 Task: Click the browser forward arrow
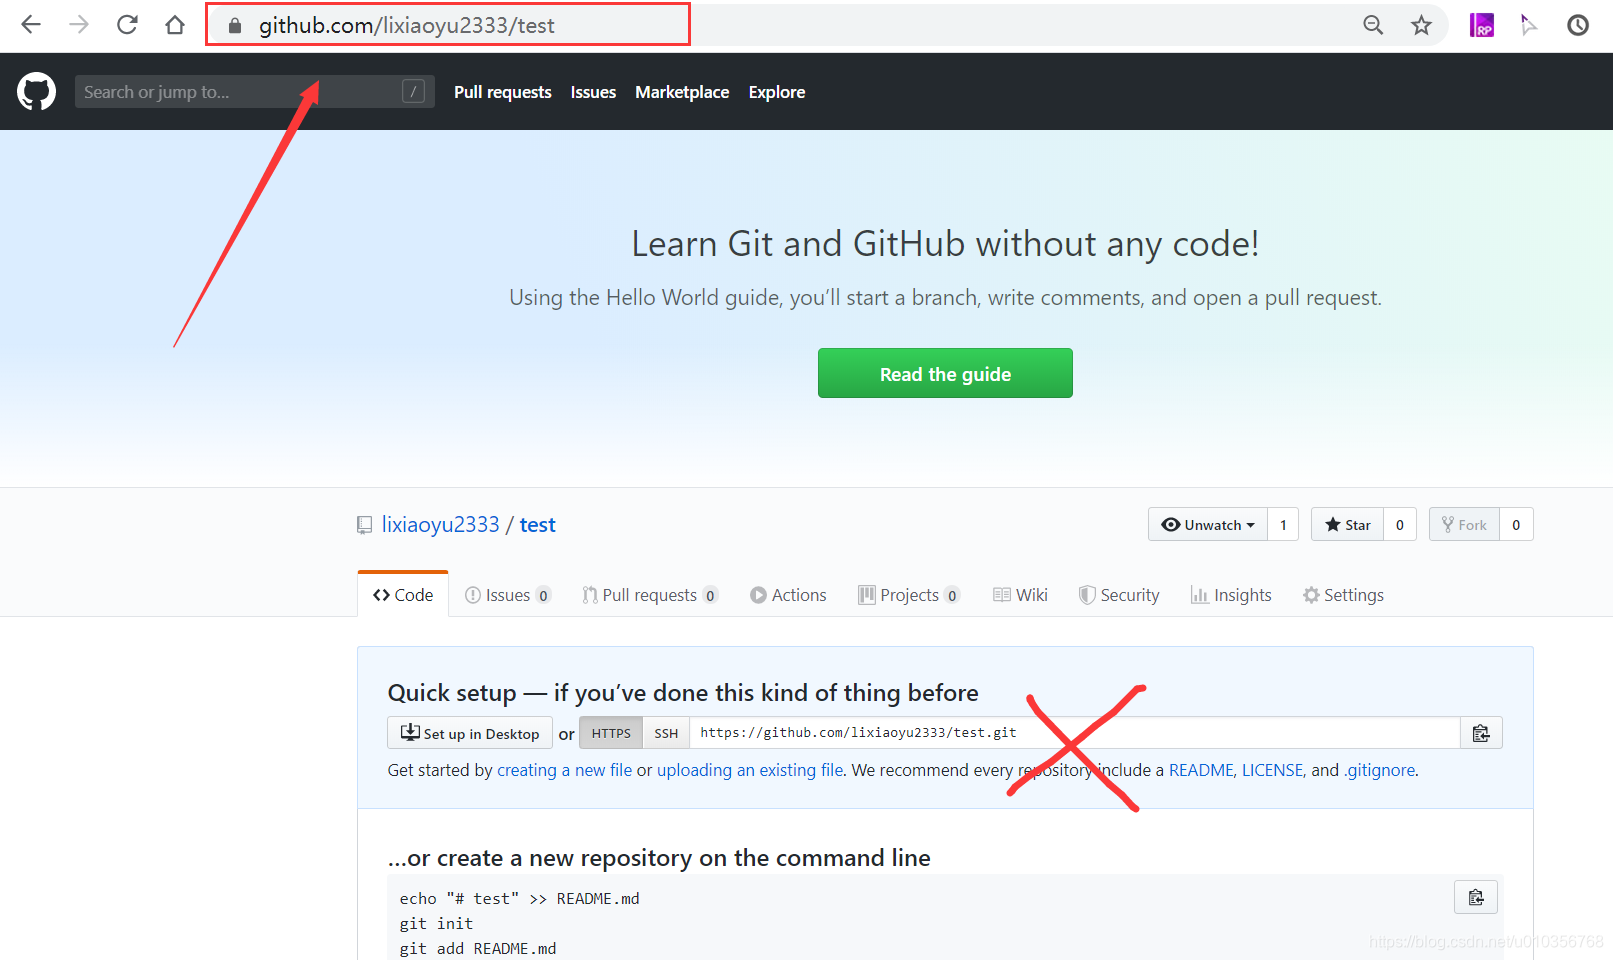coord(79,25)
